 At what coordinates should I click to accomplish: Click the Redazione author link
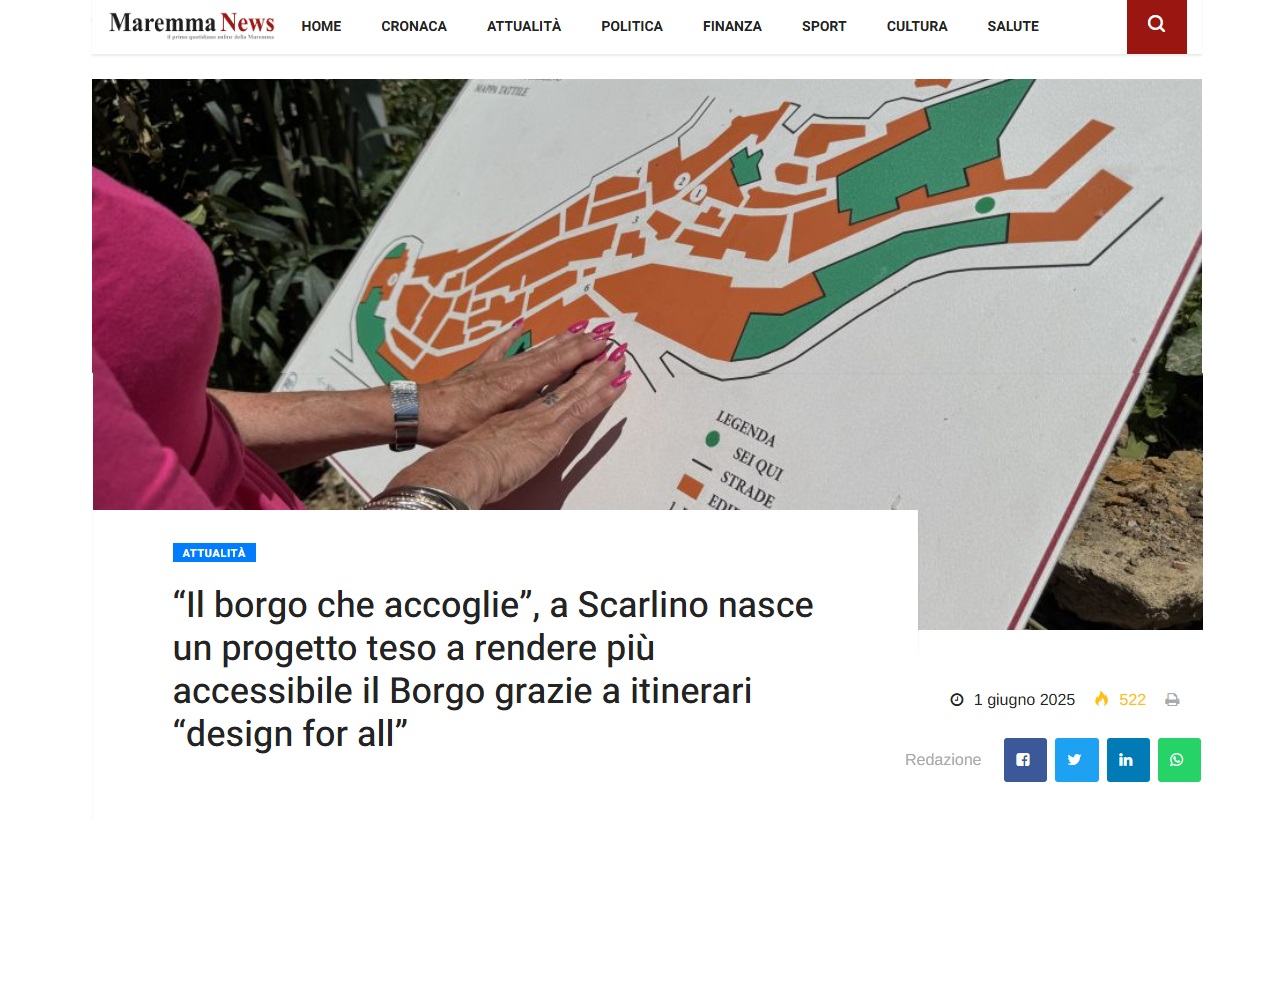tap(943, 760)
